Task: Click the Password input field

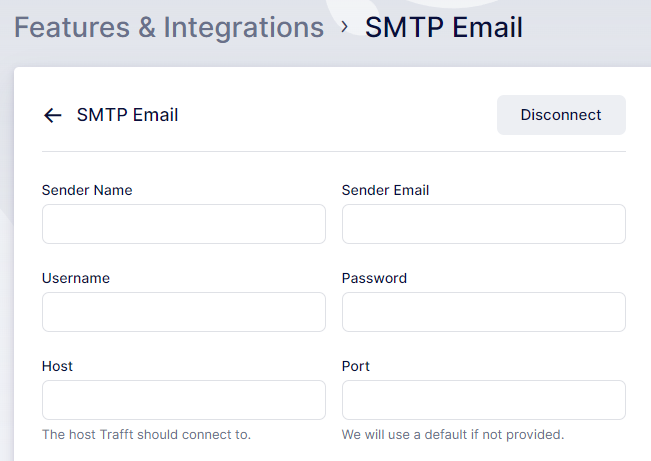Action: click(x=484, y=312)
